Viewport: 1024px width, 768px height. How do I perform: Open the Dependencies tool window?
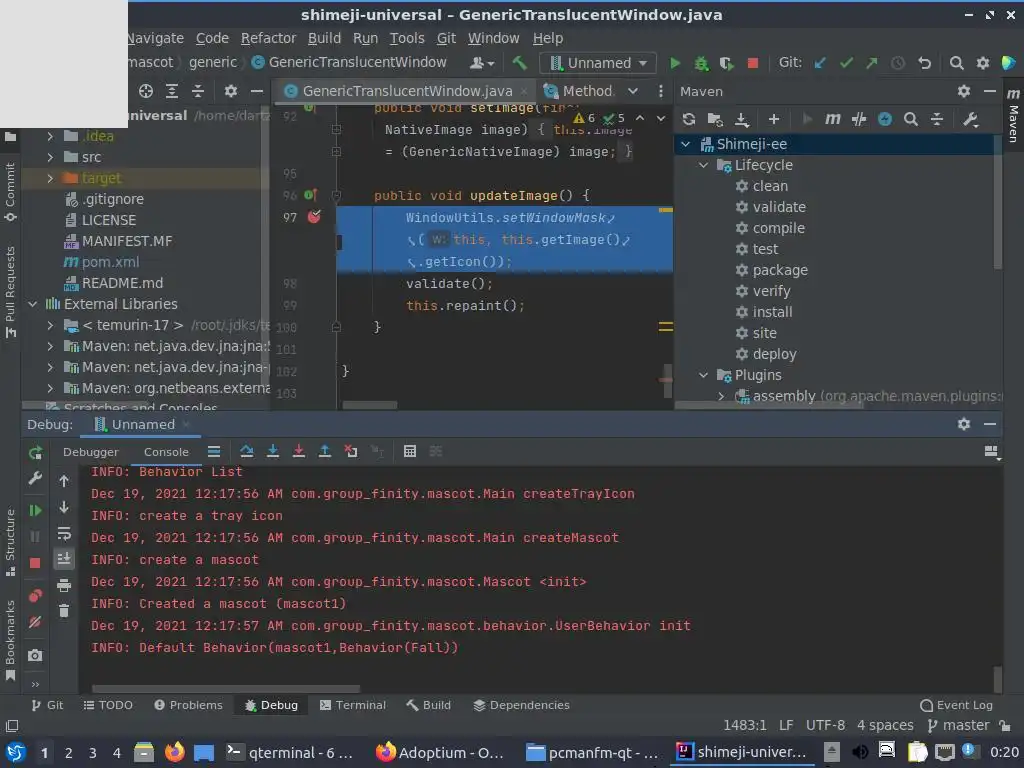point(521,705)
